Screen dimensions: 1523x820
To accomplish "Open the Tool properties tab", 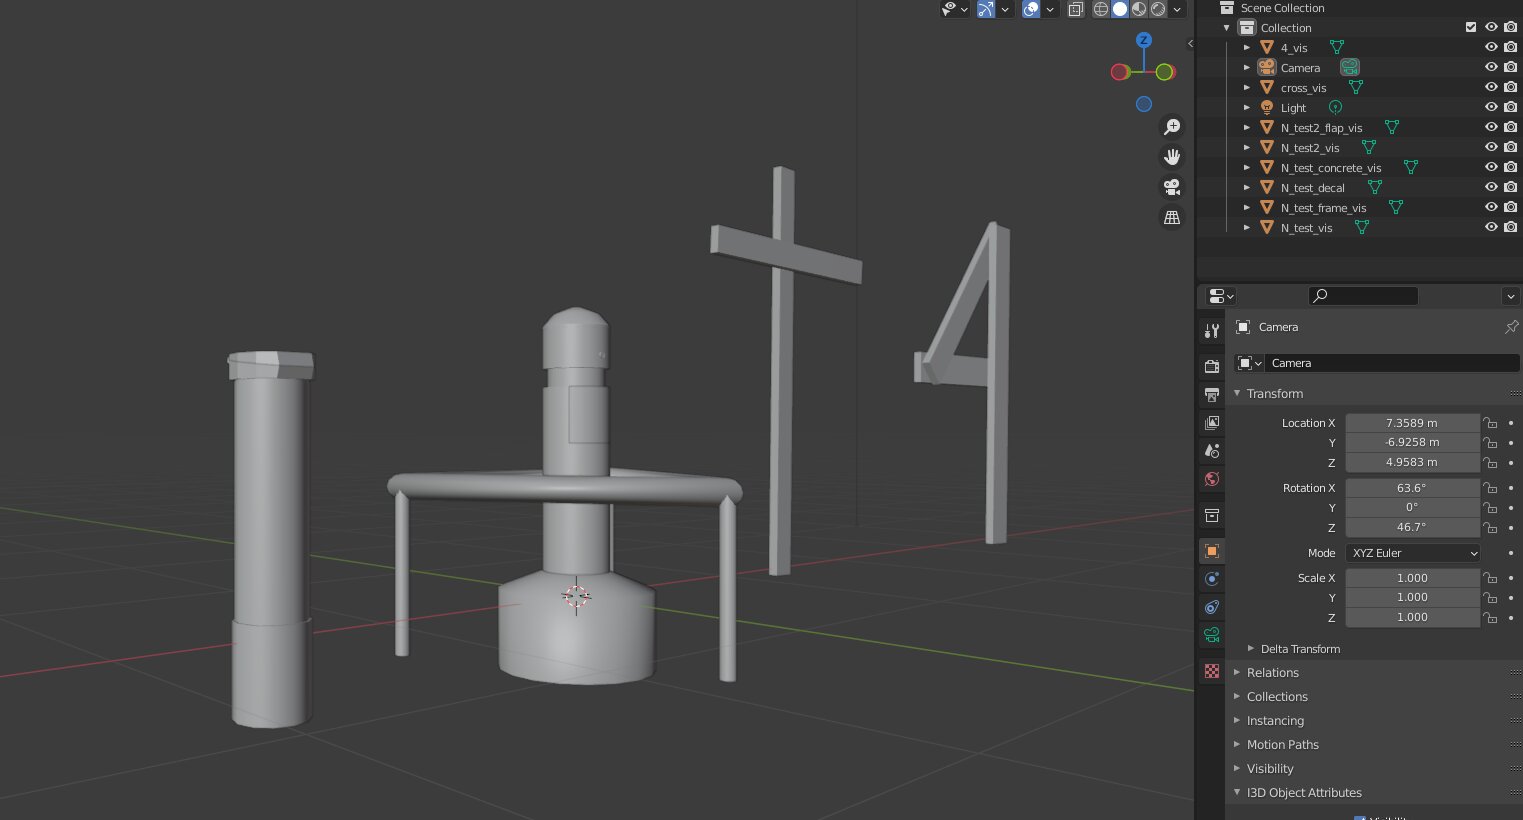I will pos(1212,331).
